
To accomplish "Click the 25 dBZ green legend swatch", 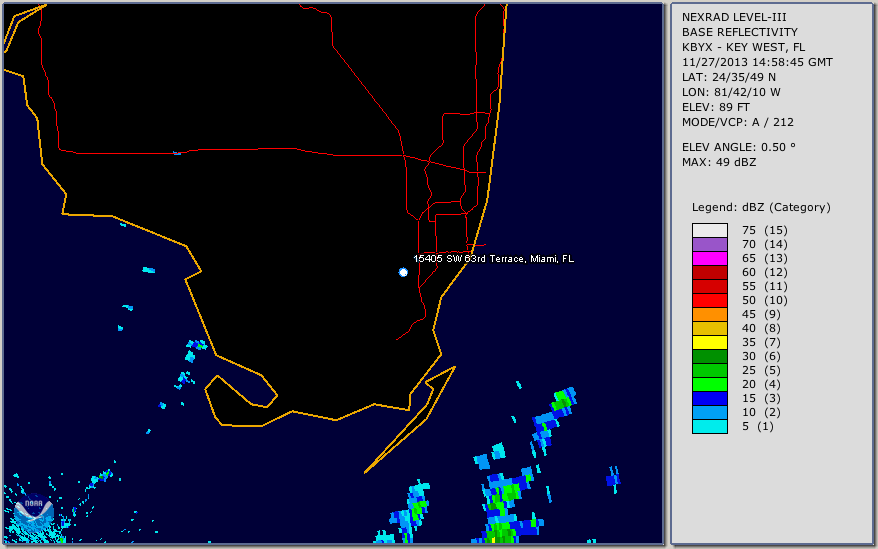I will [x=709, y=370].
